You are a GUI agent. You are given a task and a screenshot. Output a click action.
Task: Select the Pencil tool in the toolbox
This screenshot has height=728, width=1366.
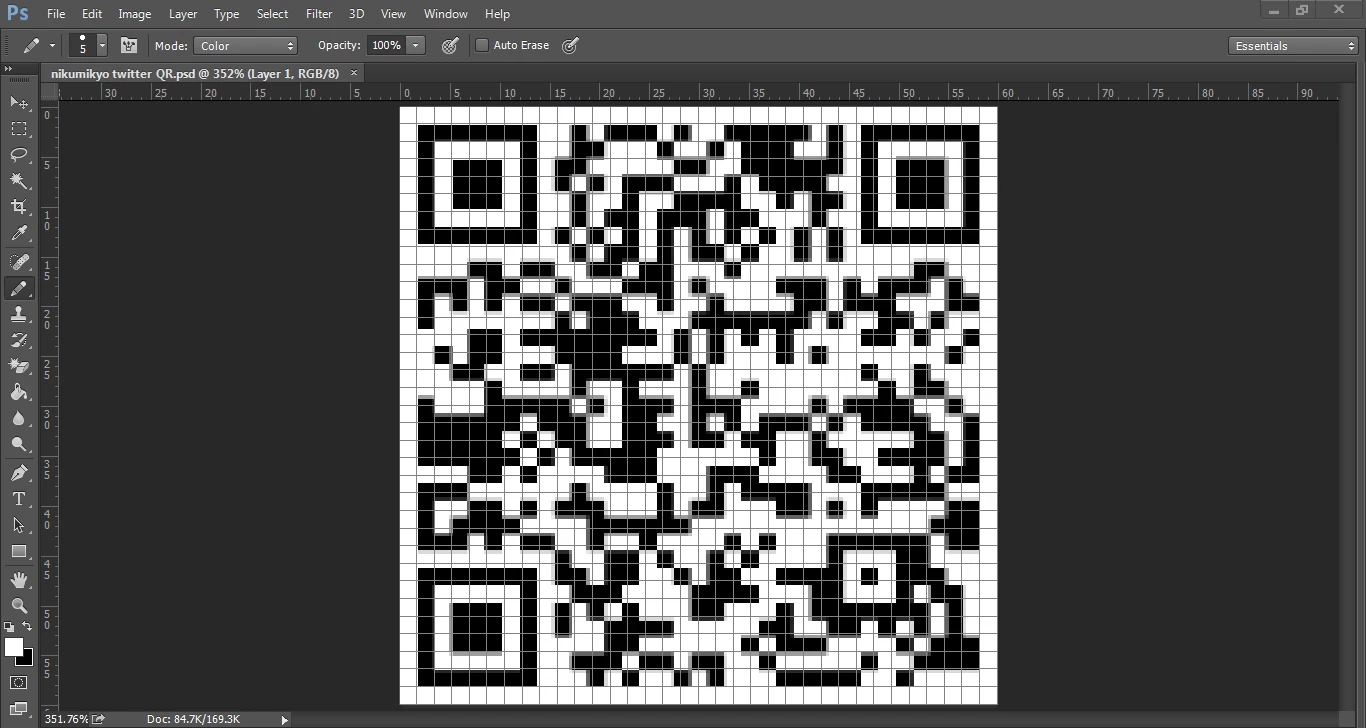point(19,288)
